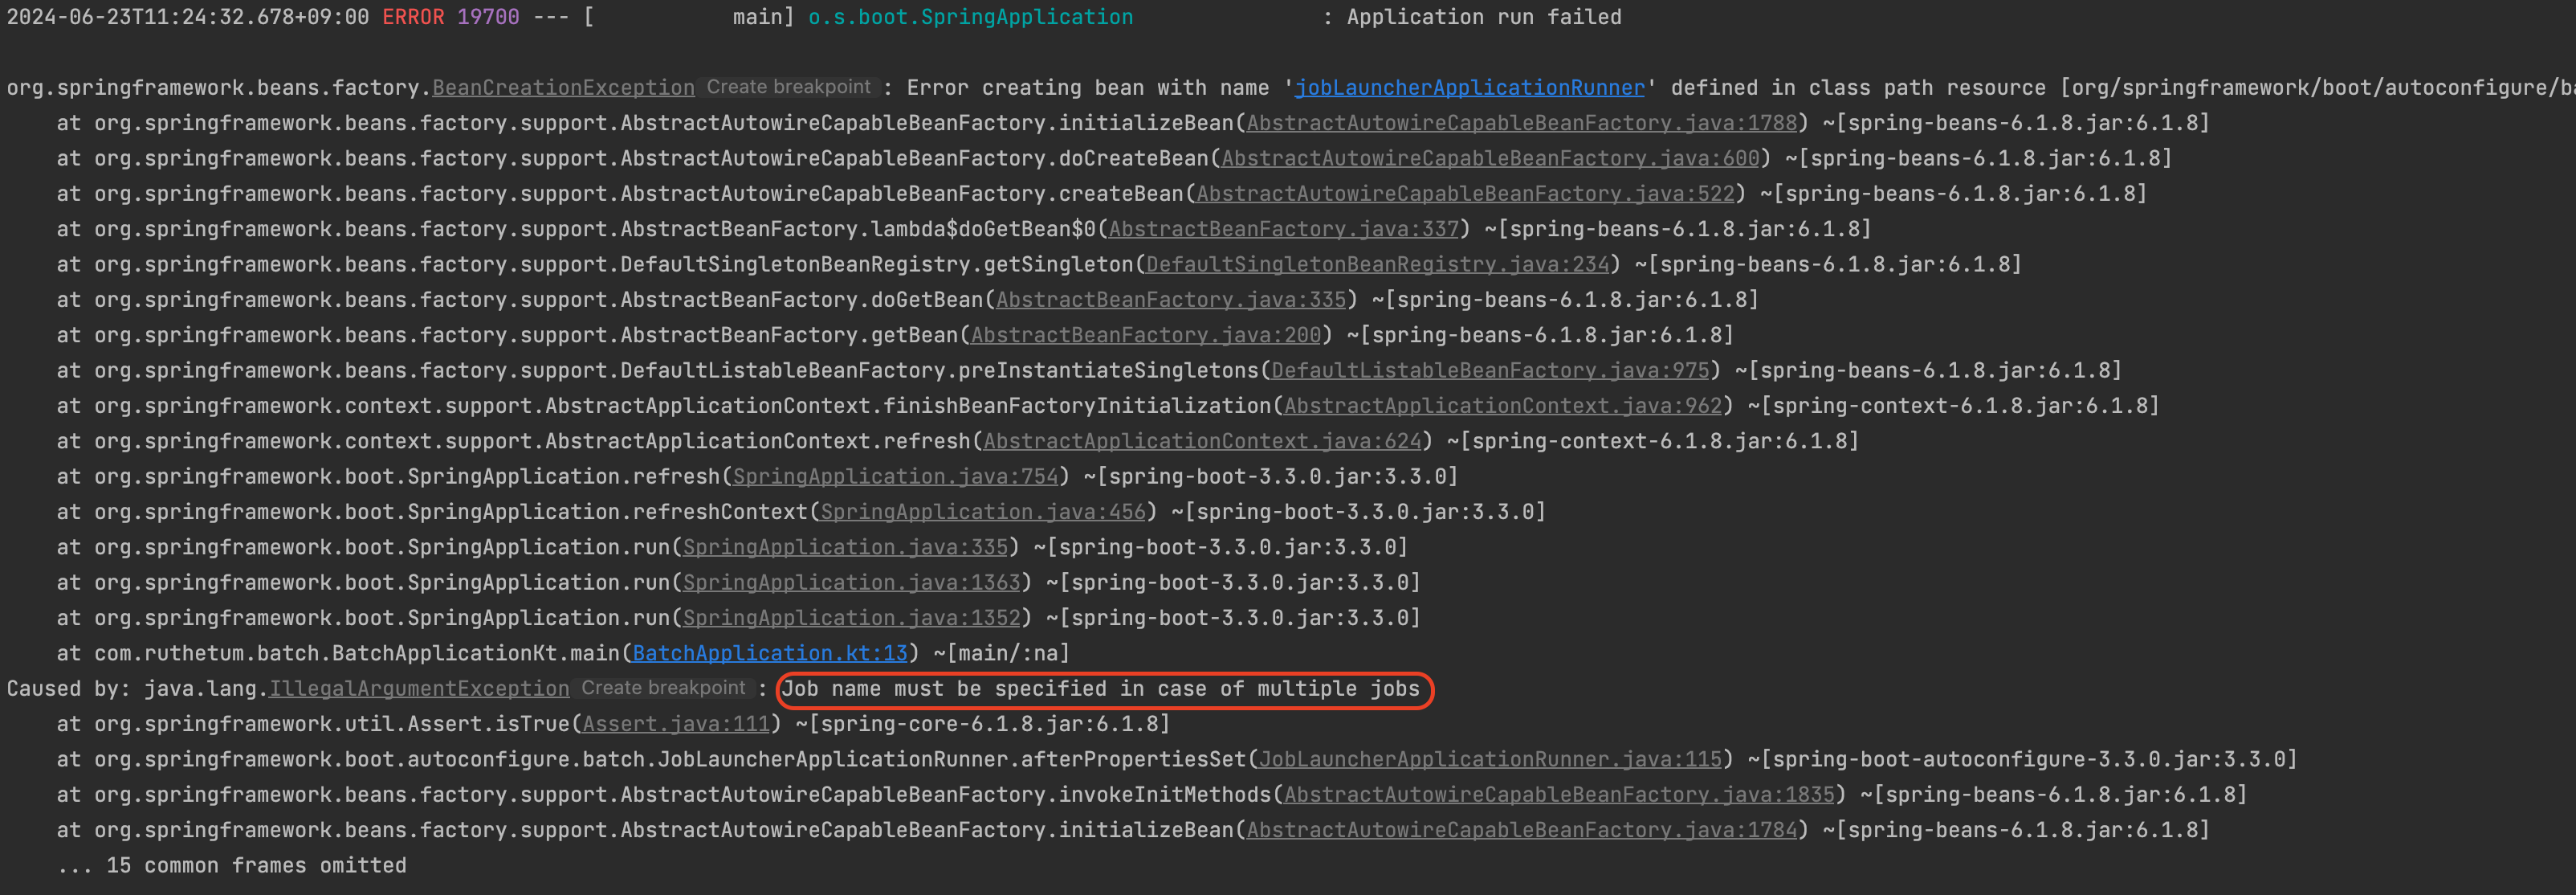This screenshot has height=895, width=2576.
Task: Click BatchApplication.kt:13 source link
Action: 769,653
